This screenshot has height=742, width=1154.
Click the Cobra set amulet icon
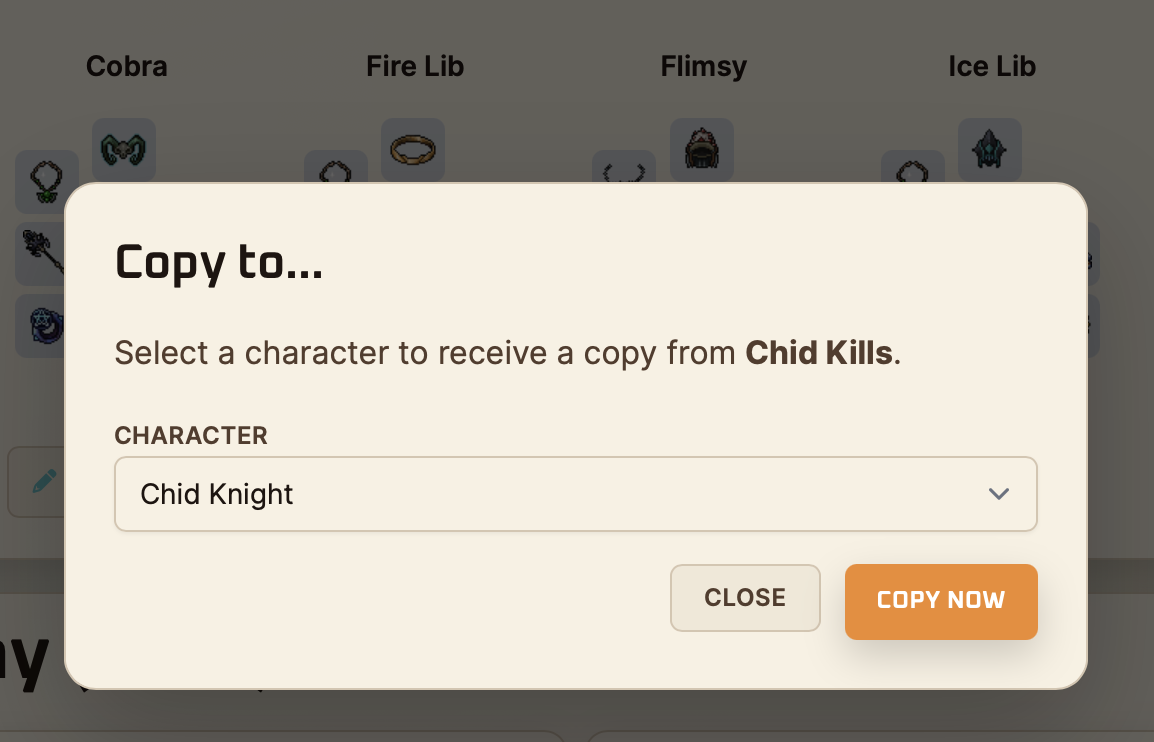pos(46,180)
